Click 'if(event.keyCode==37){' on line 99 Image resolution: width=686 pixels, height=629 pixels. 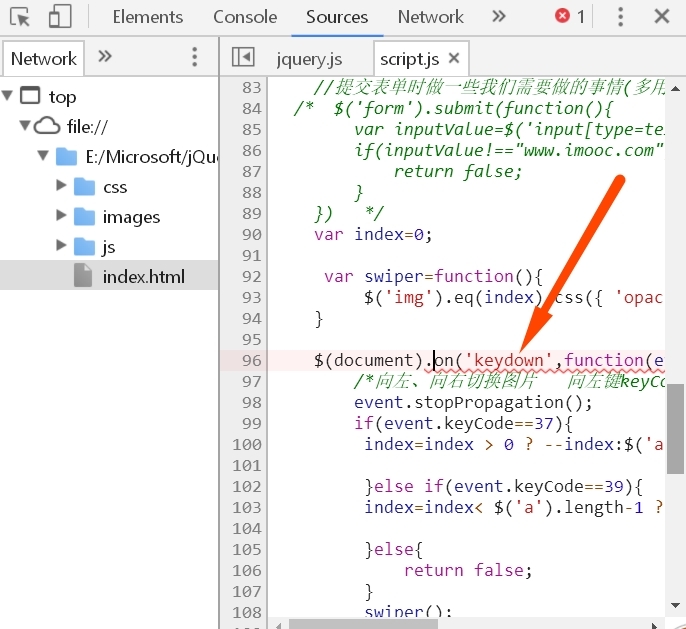(x=463, y=423)
